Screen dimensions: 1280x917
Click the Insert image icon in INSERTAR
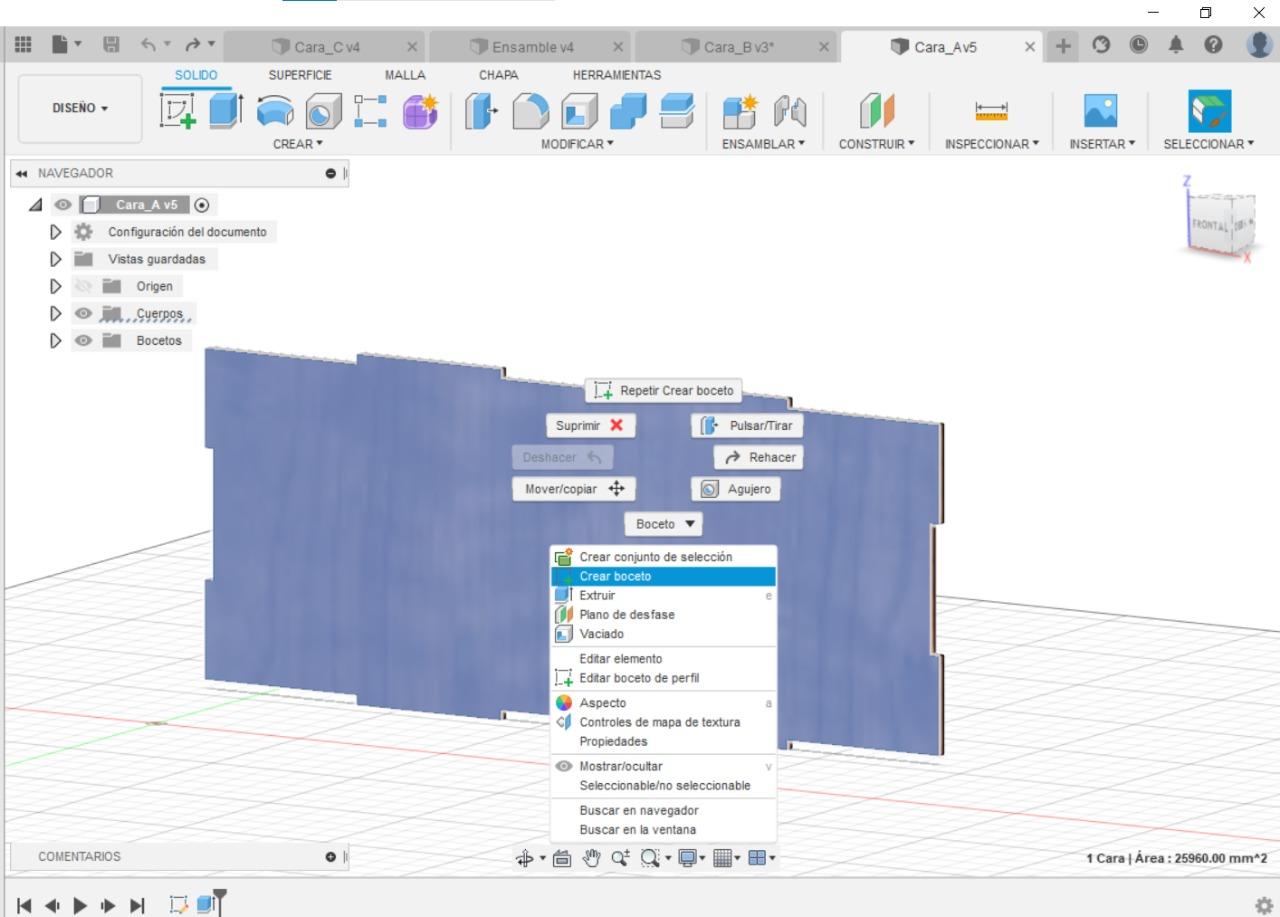(x=1100, y=111)
